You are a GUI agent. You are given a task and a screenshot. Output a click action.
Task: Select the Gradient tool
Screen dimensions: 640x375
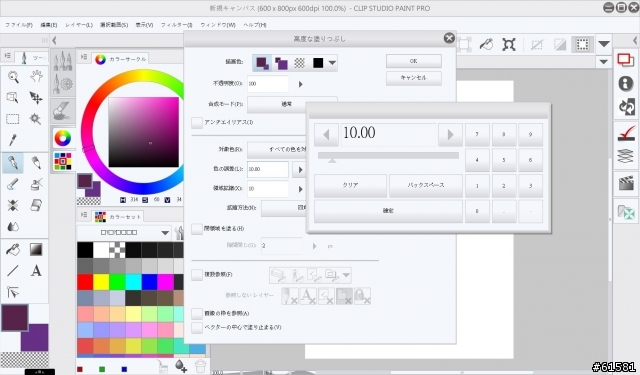36,249
